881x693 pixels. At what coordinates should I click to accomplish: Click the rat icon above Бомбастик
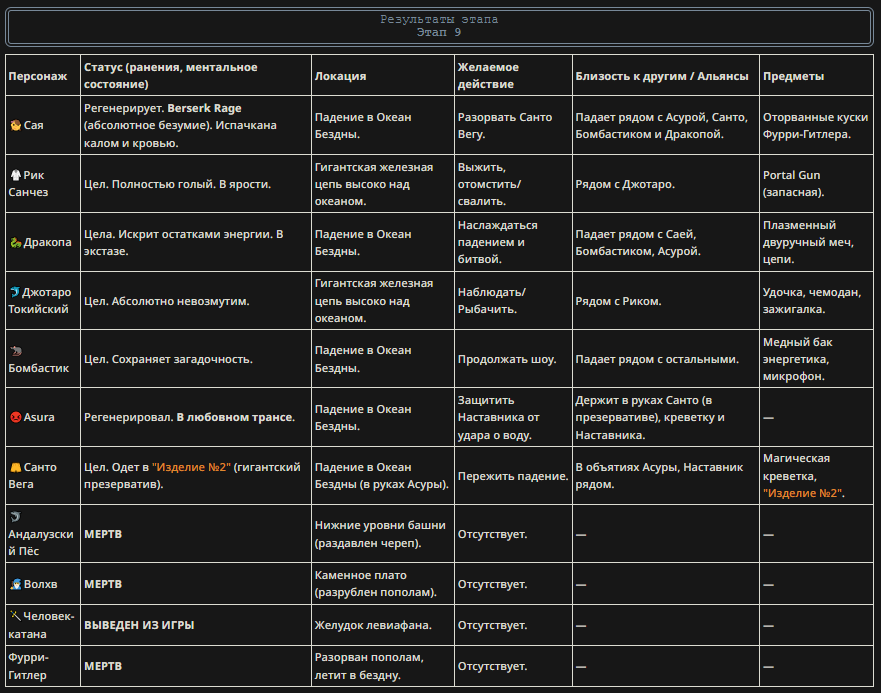pos(16,351)
